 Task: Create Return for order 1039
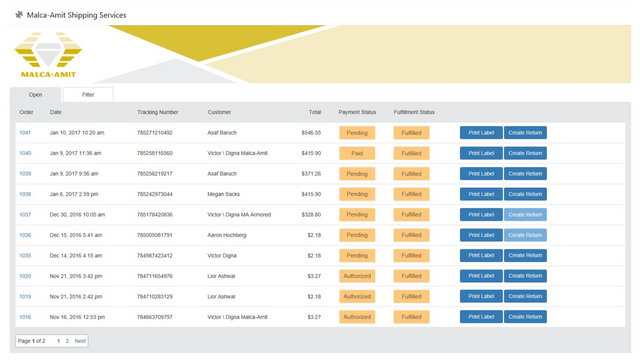tap(525, 173)
